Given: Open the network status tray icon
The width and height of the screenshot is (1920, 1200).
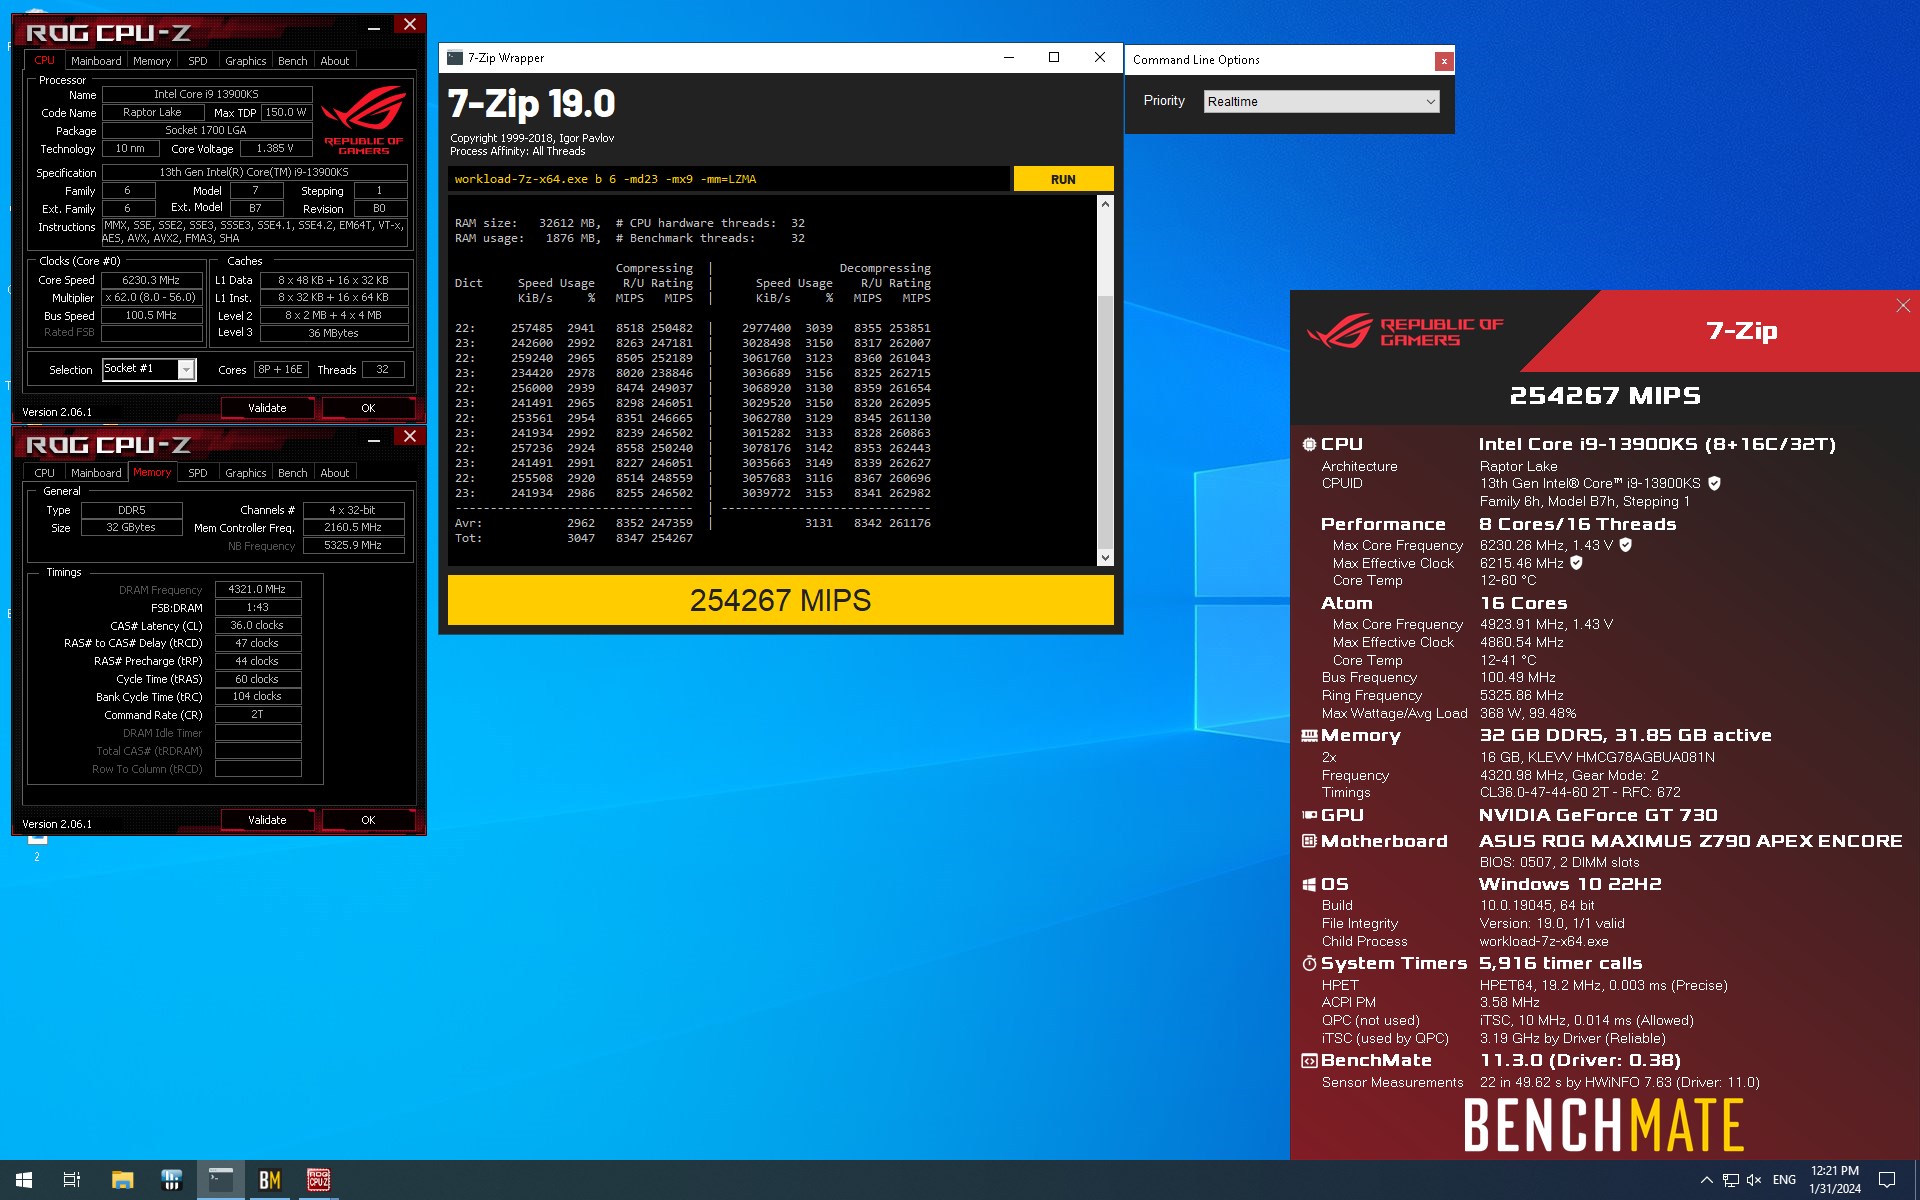Looking at the screenshot, I should (1731, 1180).
